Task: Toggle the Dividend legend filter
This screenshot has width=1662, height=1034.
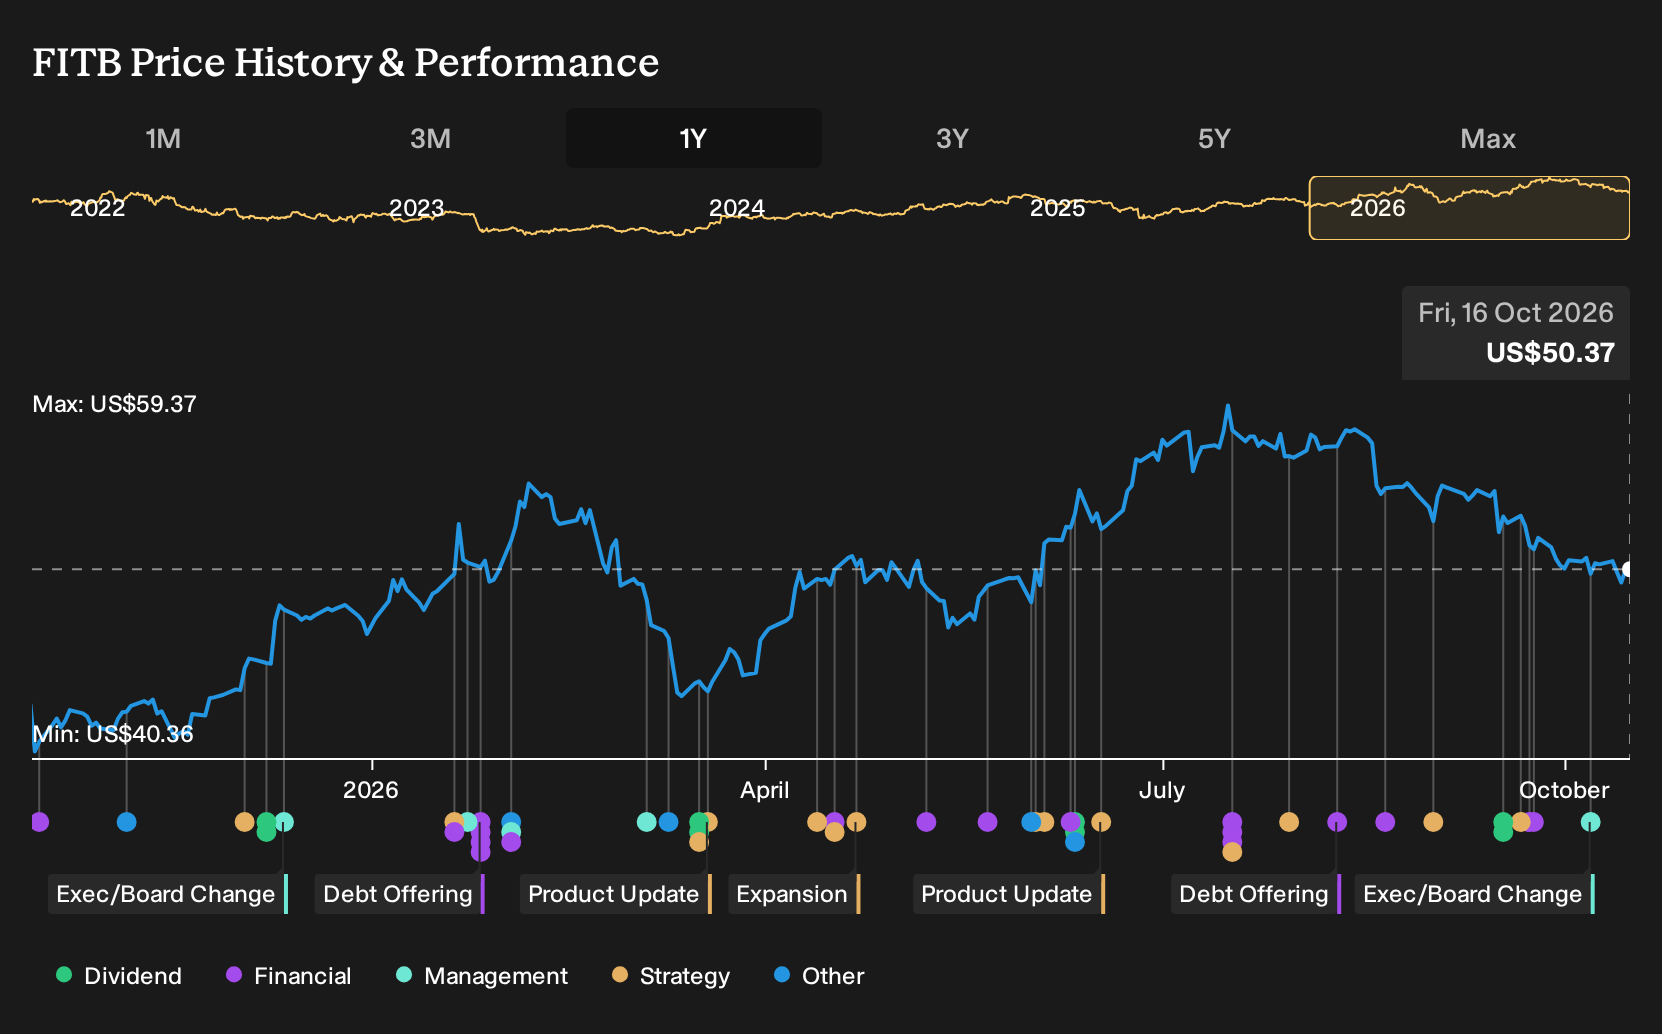Action: (x=119, y=976)
